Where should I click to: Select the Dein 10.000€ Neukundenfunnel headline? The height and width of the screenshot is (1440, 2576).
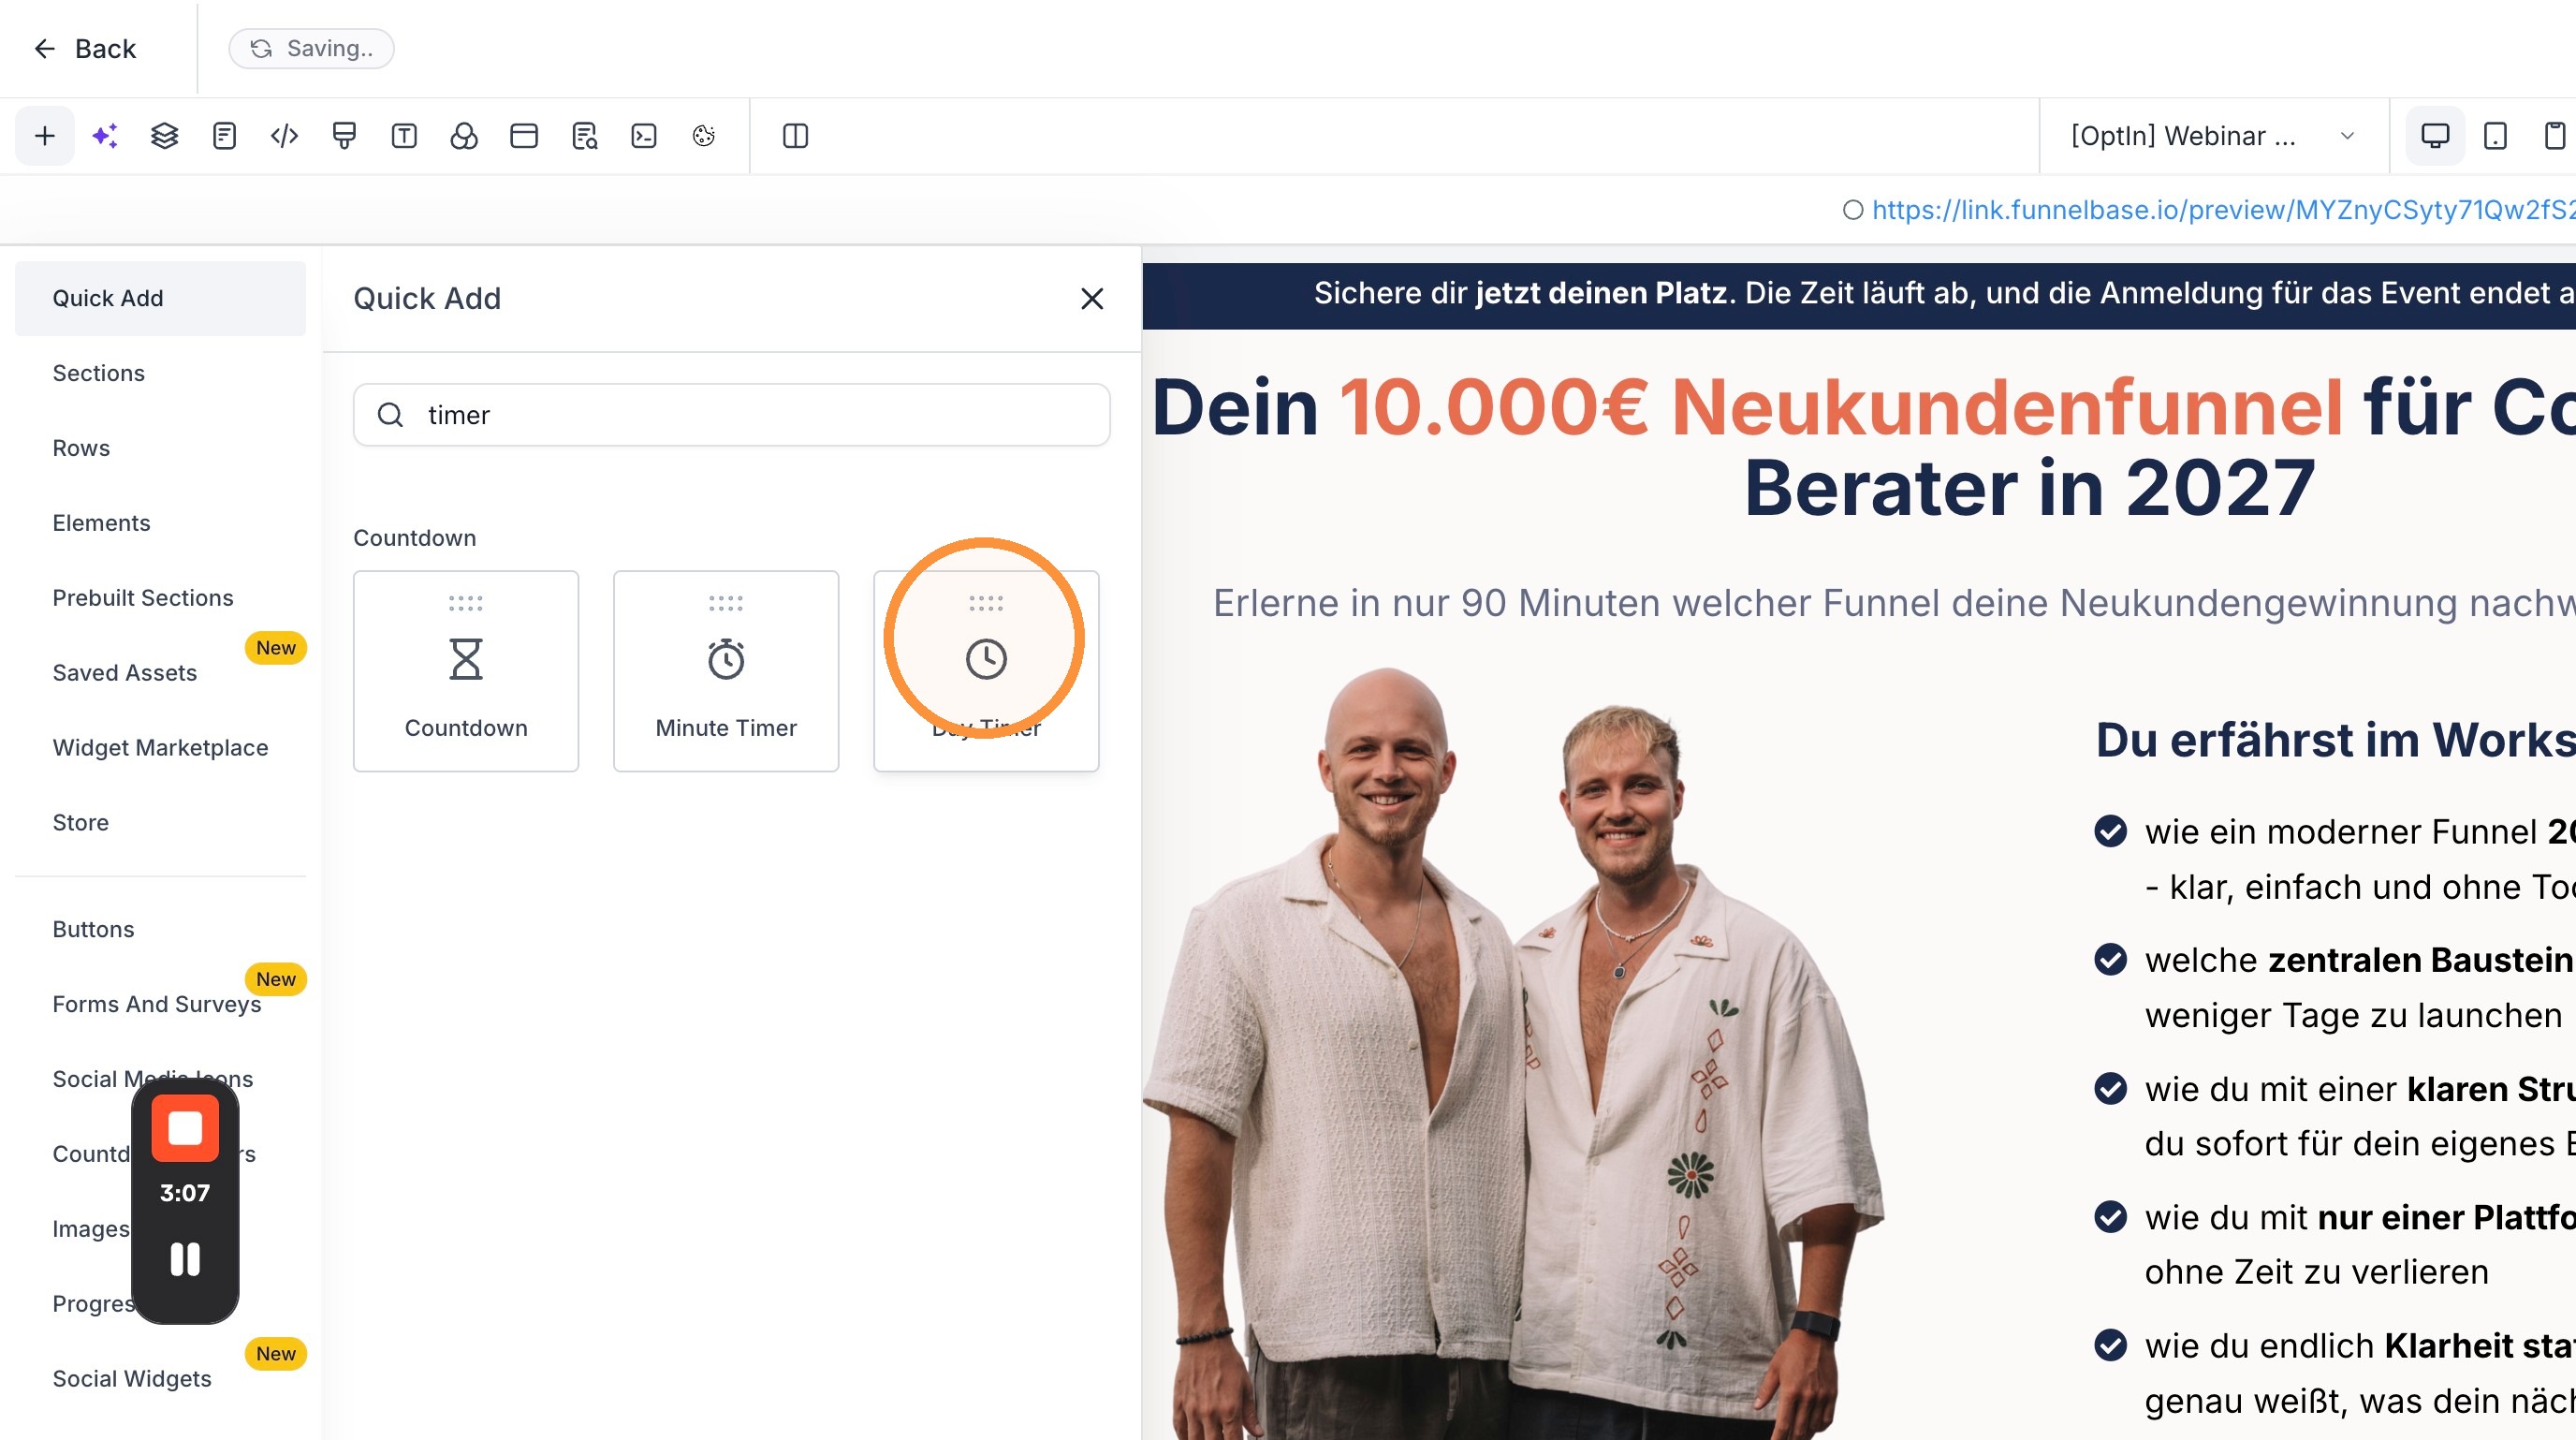(x=1864, y=448)
